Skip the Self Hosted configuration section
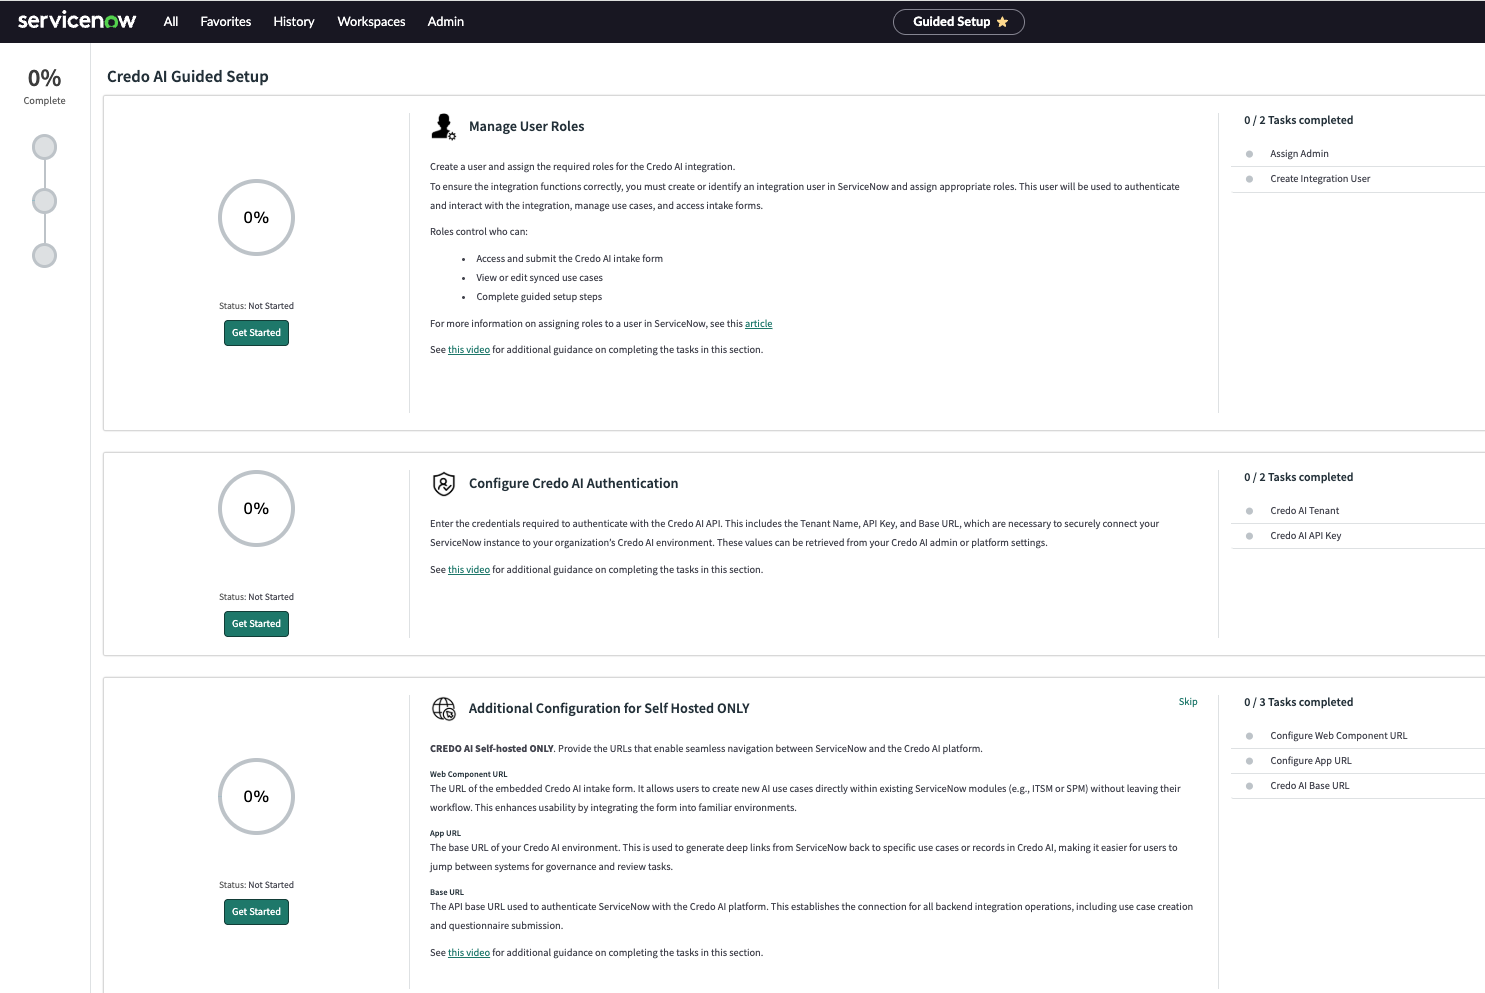 (x=1188, y=702)
